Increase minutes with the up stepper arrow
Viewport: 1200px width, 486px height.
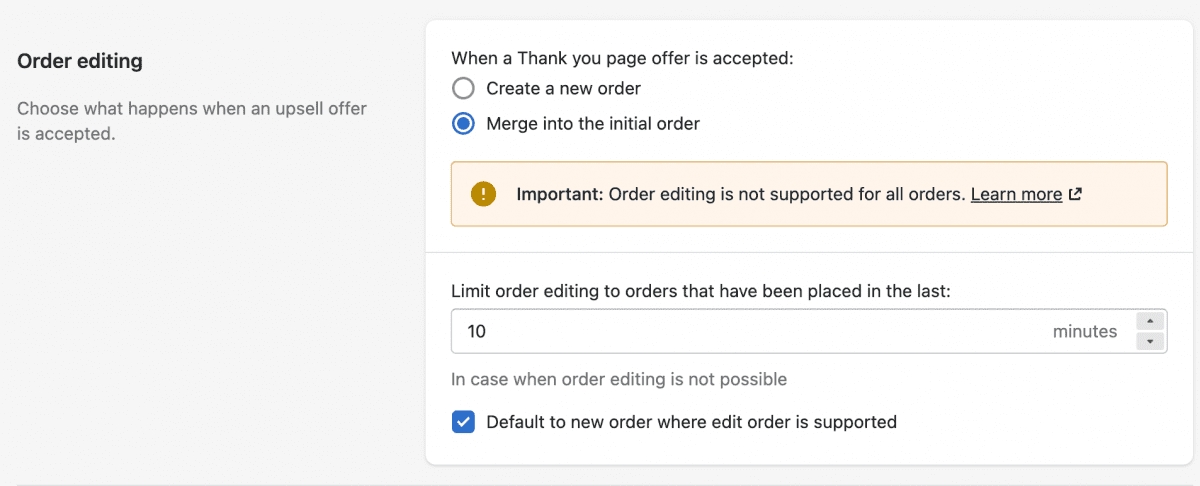tap(1151, 321)
